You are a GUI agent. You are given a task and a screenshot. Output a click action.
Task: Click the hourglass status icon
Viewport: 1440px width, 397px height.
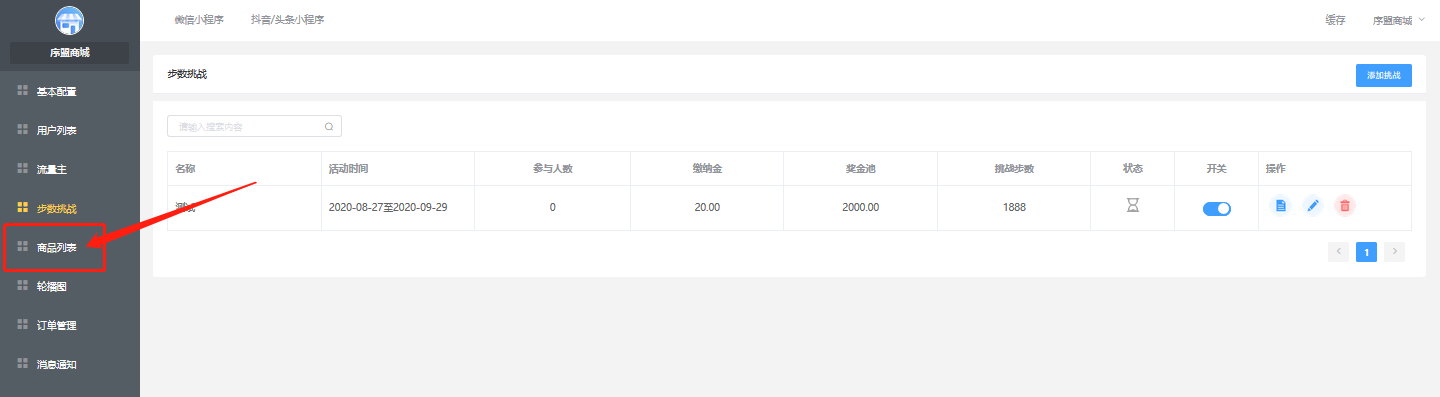1133,205
